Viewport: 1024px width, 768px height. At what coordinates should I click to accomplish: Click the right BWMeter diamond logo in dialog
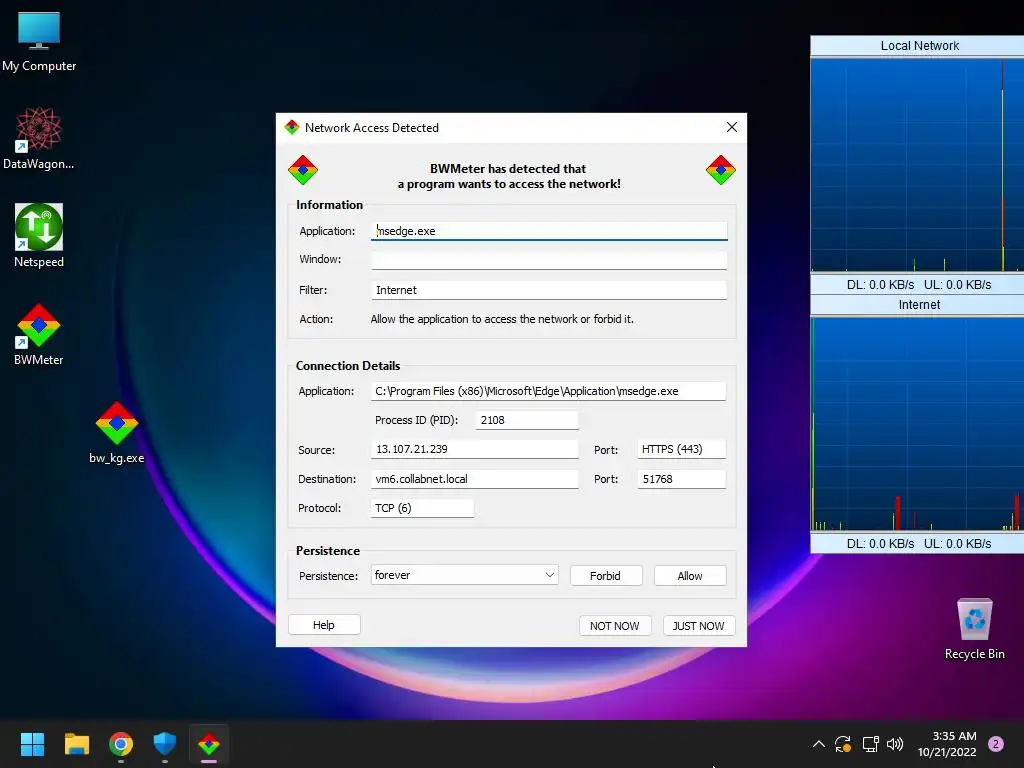pos(721,170)
